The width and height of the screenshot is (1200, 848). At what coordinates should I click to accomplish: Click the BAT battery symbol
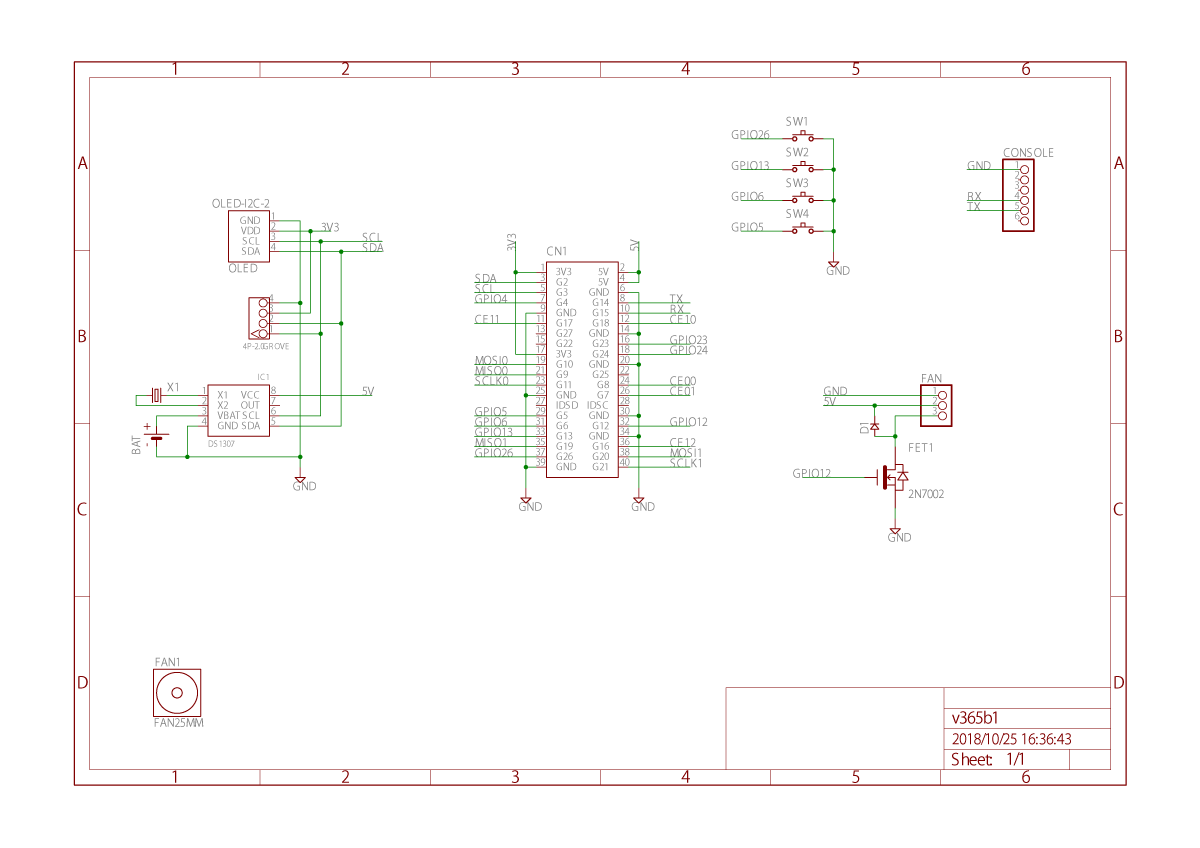coord(157,436)
